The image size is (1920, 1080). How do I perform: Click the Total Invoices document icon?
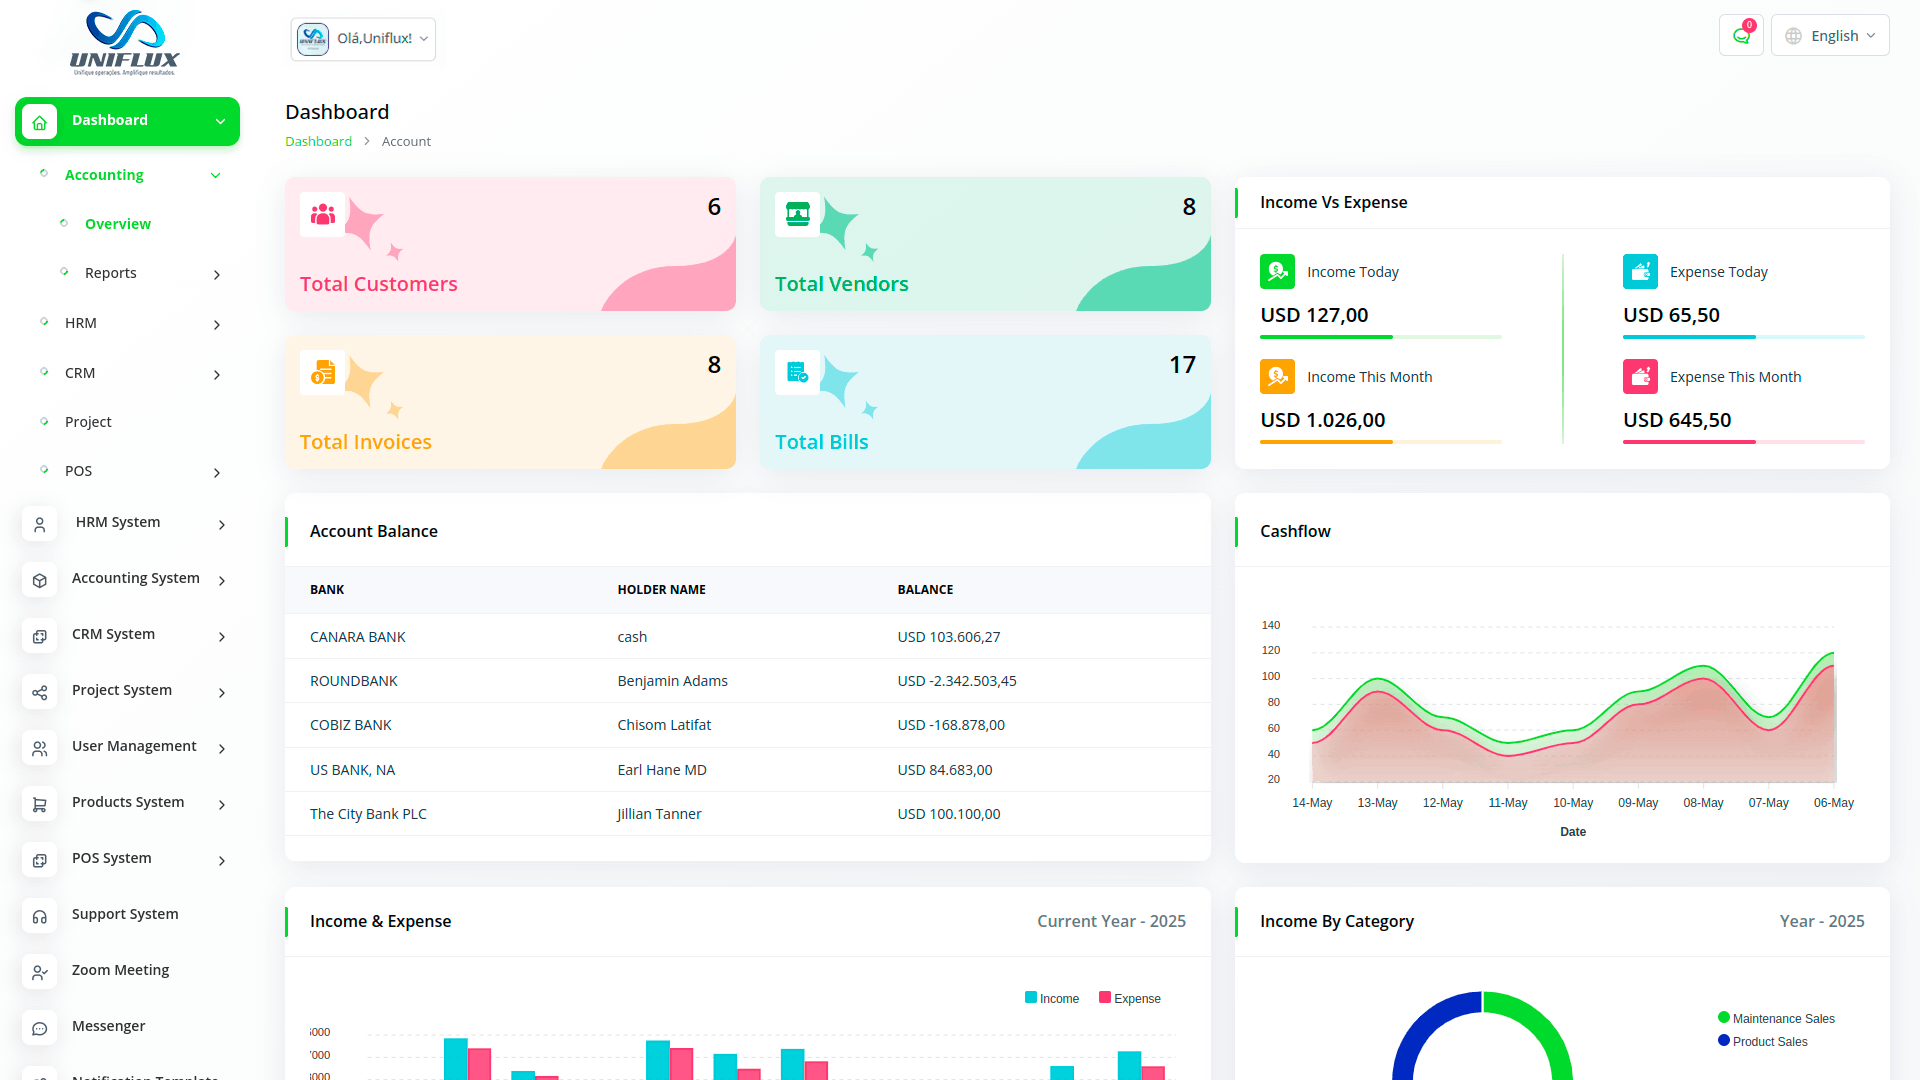pyautogui.click(x=323, y=372)
